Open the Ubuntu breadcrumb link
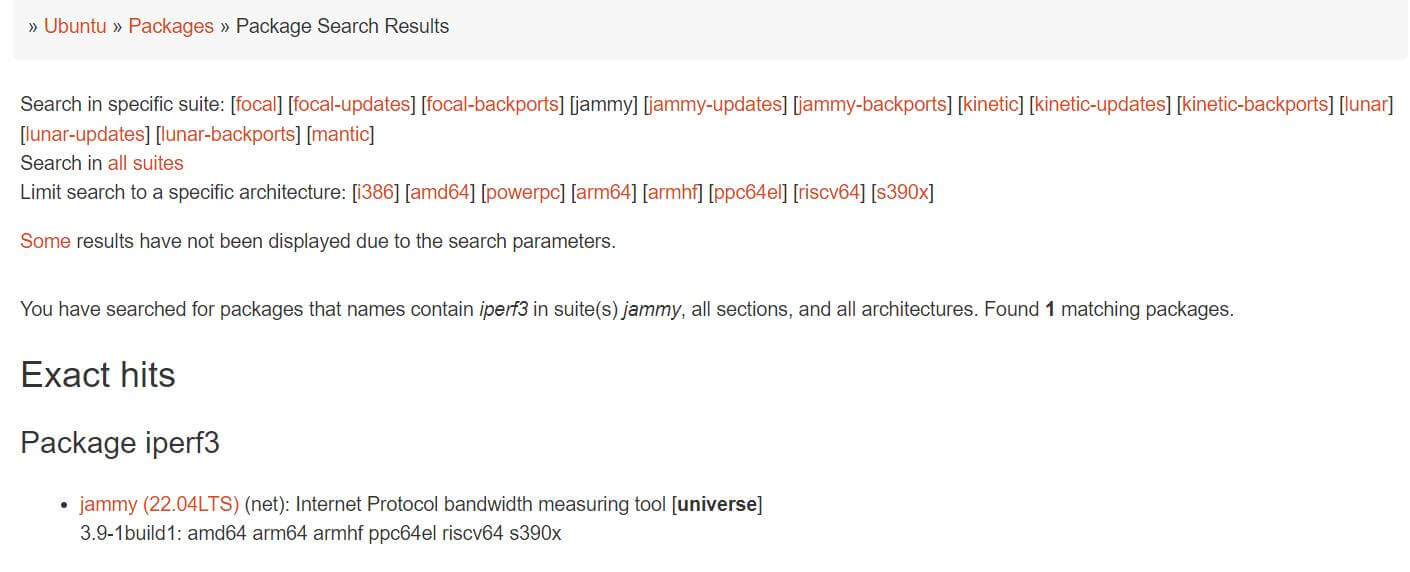 (75, 26)
